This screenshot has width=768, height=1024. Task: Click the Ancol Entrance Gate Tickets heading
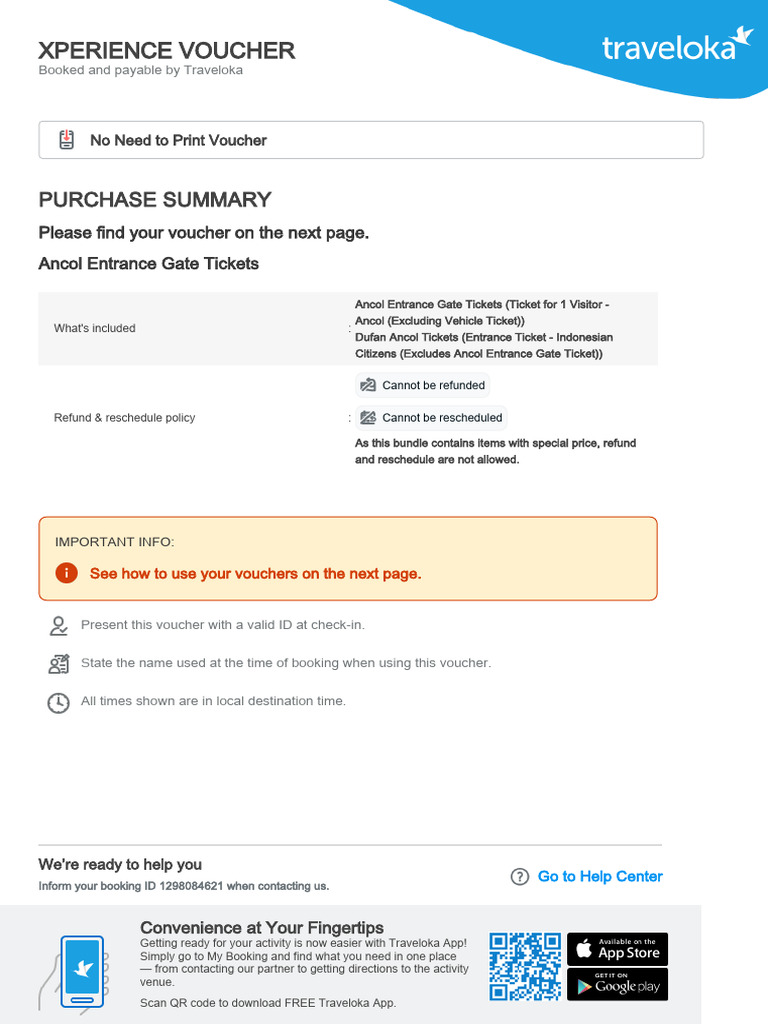tap(149, 264)
